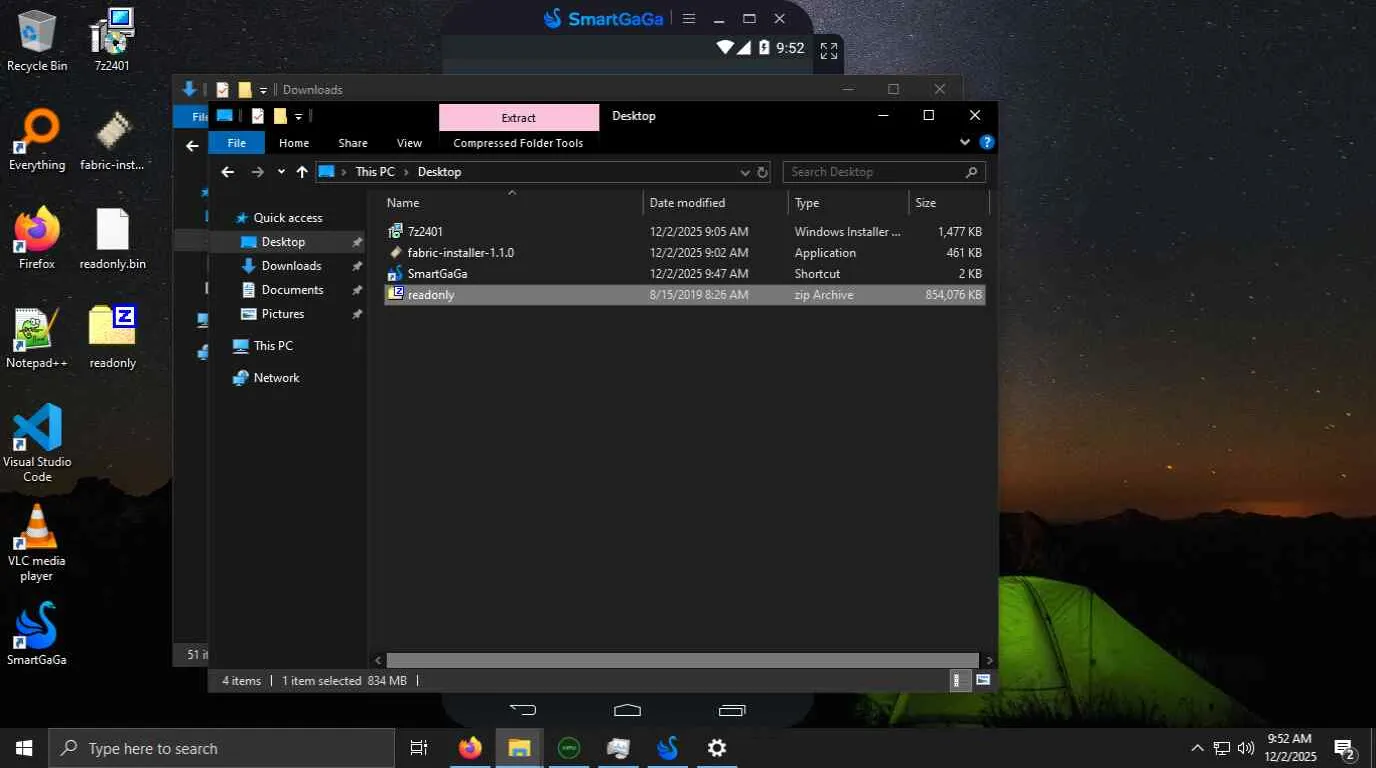Tap the Android Recents button in SmartGaGa
1376x768 pixels.
pyautogui.click(x=732, y=710)
